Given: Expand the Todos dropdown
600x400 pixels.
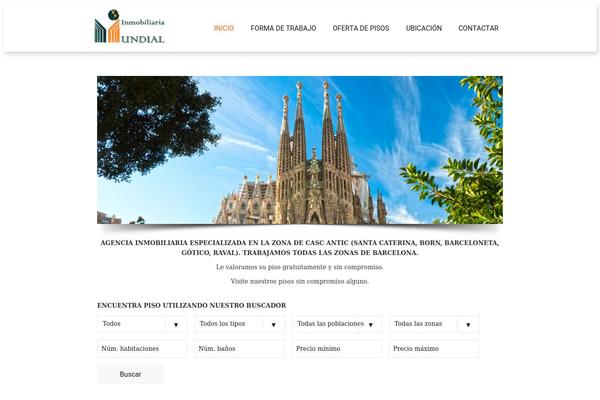Looking at the screenshot, I should (x=142, y=324).
